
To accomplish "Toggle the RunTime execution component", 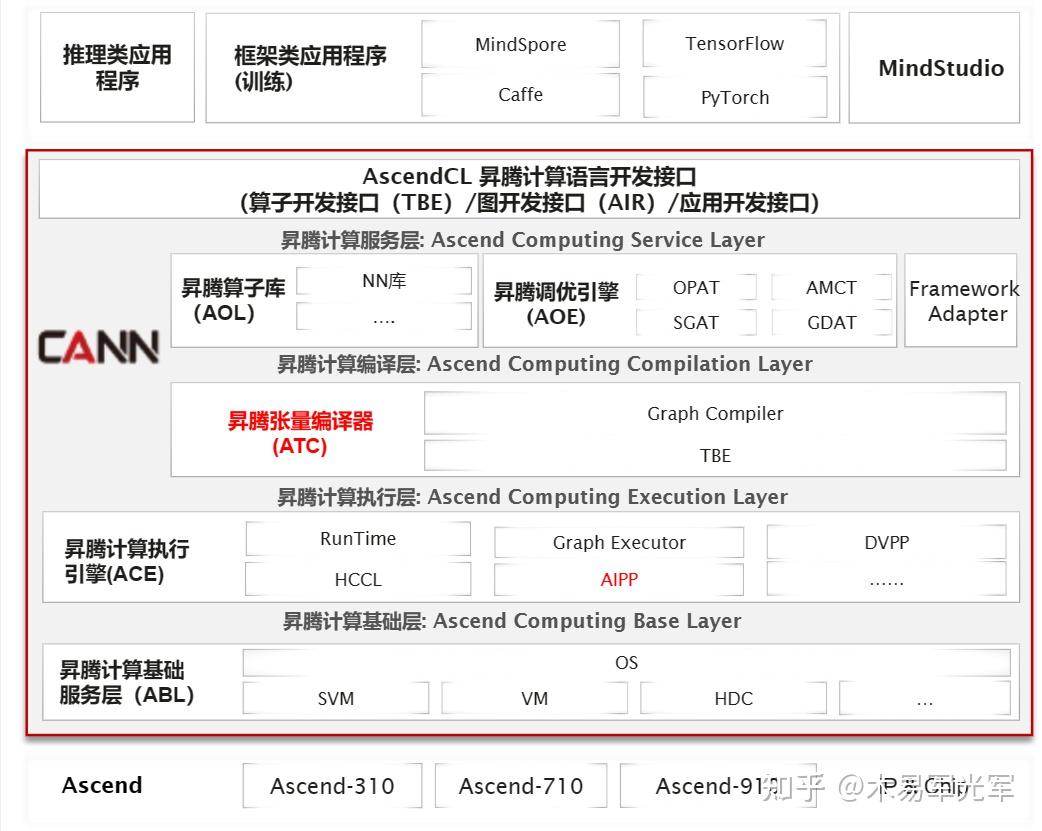I will click(357, 539).
